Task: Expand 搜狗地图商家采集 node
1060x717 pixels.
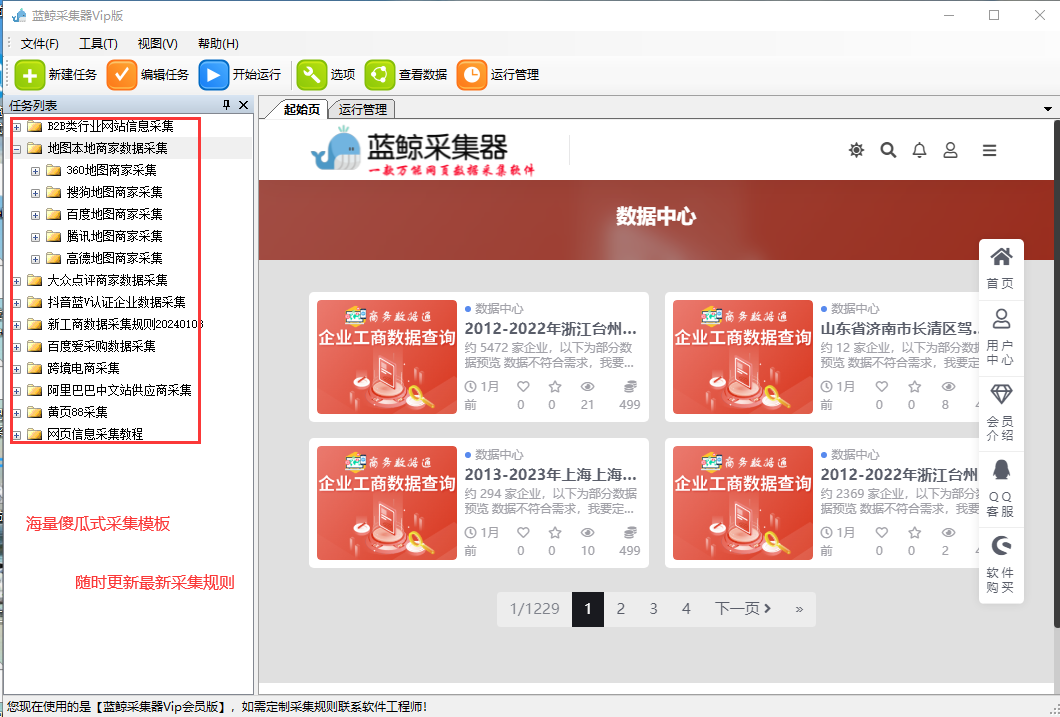Action: point(36,193)
